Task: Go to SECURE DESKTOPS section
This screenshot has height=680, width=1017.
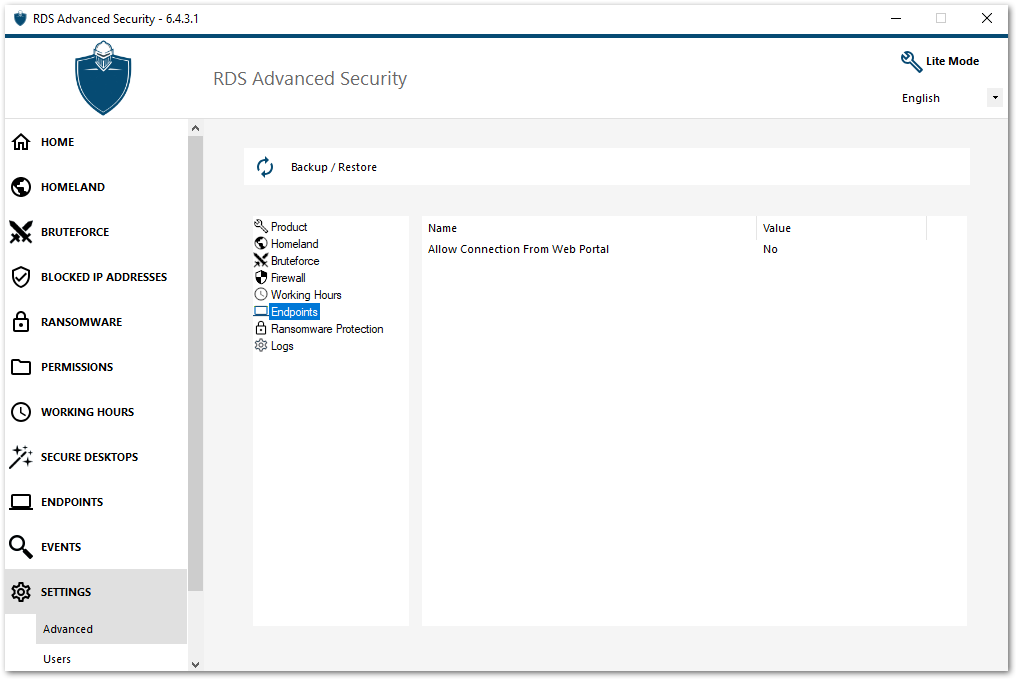Action: tap(96, 457)
